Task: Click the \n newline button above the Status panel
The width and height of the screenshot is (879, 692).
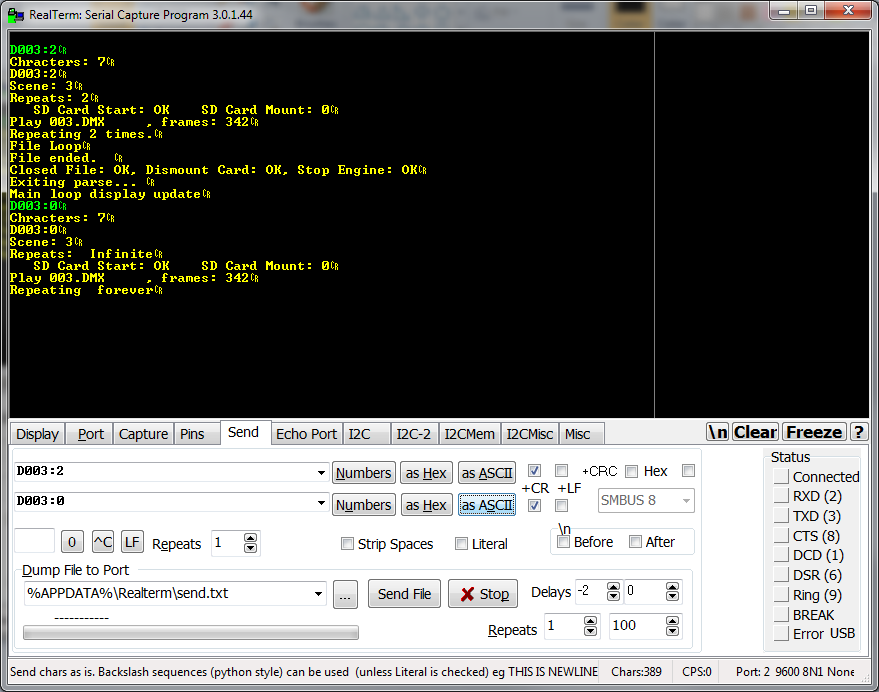Action: (718, 432)
